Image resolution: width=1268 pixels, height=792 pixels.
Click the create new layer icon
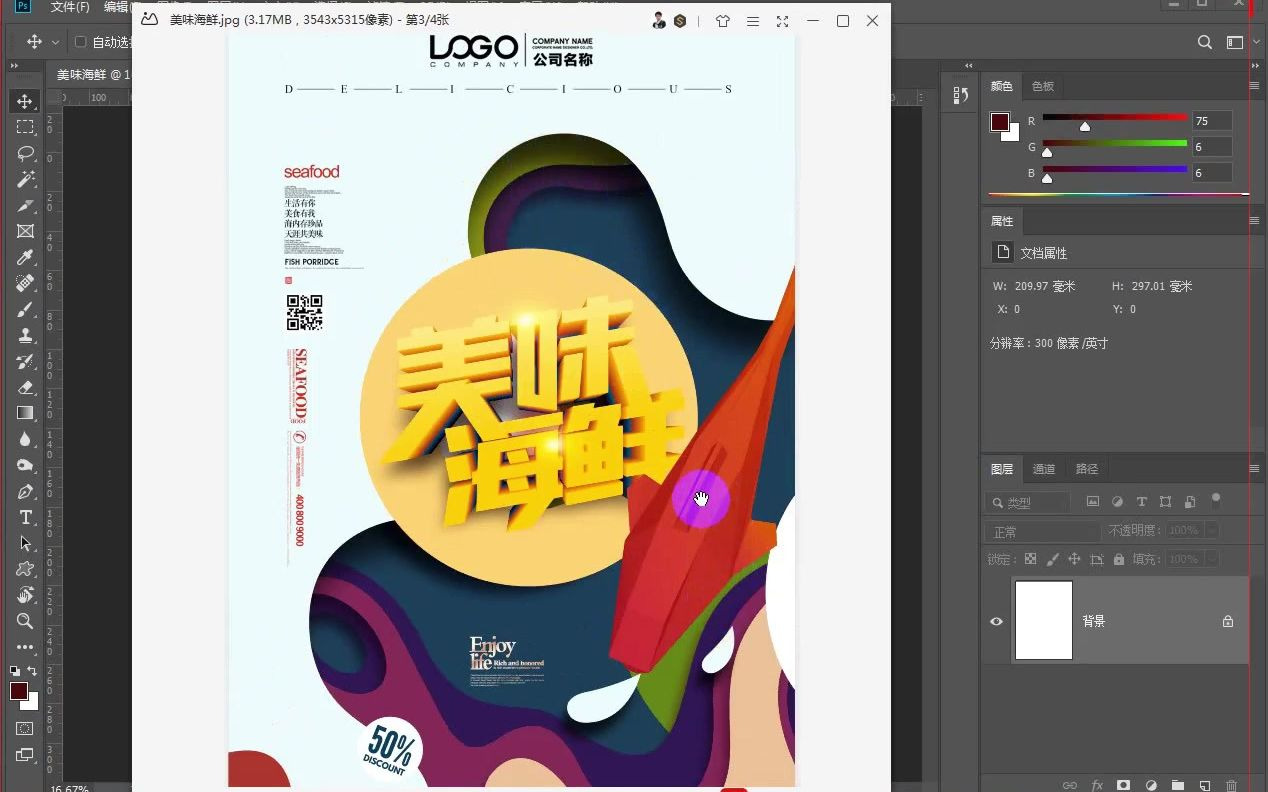(1205, 785)
